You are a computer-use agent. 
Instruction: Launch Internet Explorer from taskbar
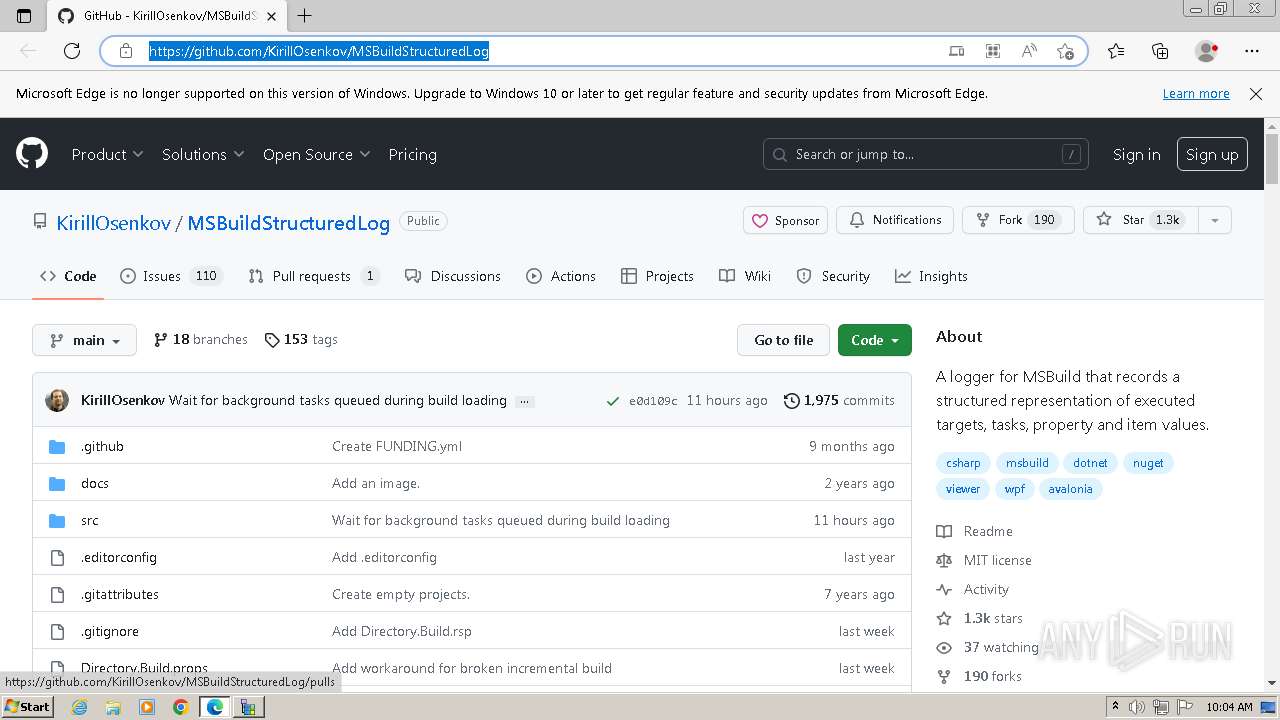[x=80, y=707]
